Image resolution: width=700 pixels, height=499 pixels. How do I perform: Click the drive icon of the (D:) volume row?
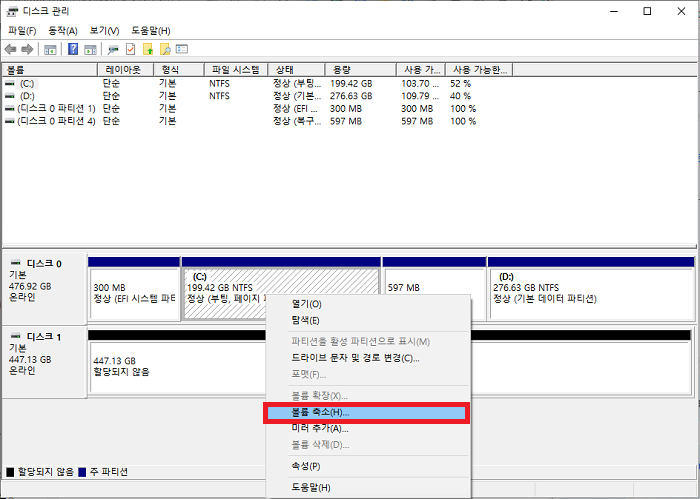click(9, 96)
